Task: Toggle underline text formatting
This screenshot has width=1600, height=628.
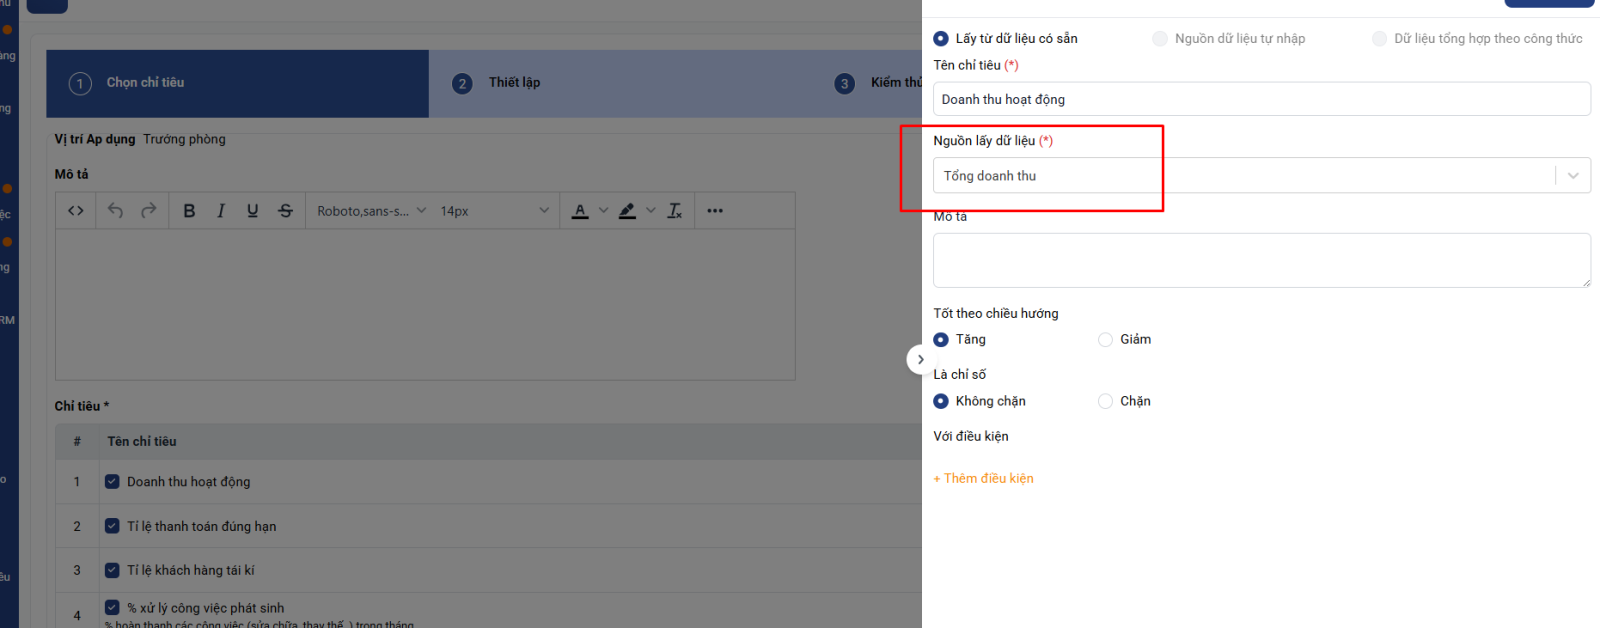Action: (253, 211)
